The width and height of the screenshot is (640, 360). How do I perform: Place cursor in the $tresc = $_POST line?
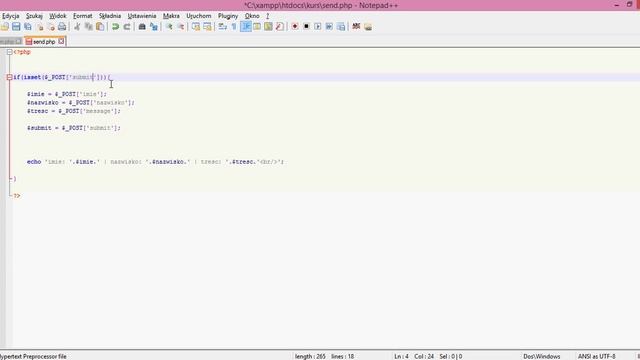pos(74,111)
